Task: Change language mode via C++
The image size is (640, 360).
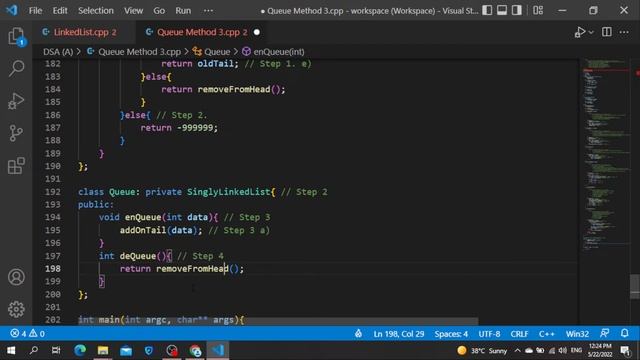Action: (547, 334)
